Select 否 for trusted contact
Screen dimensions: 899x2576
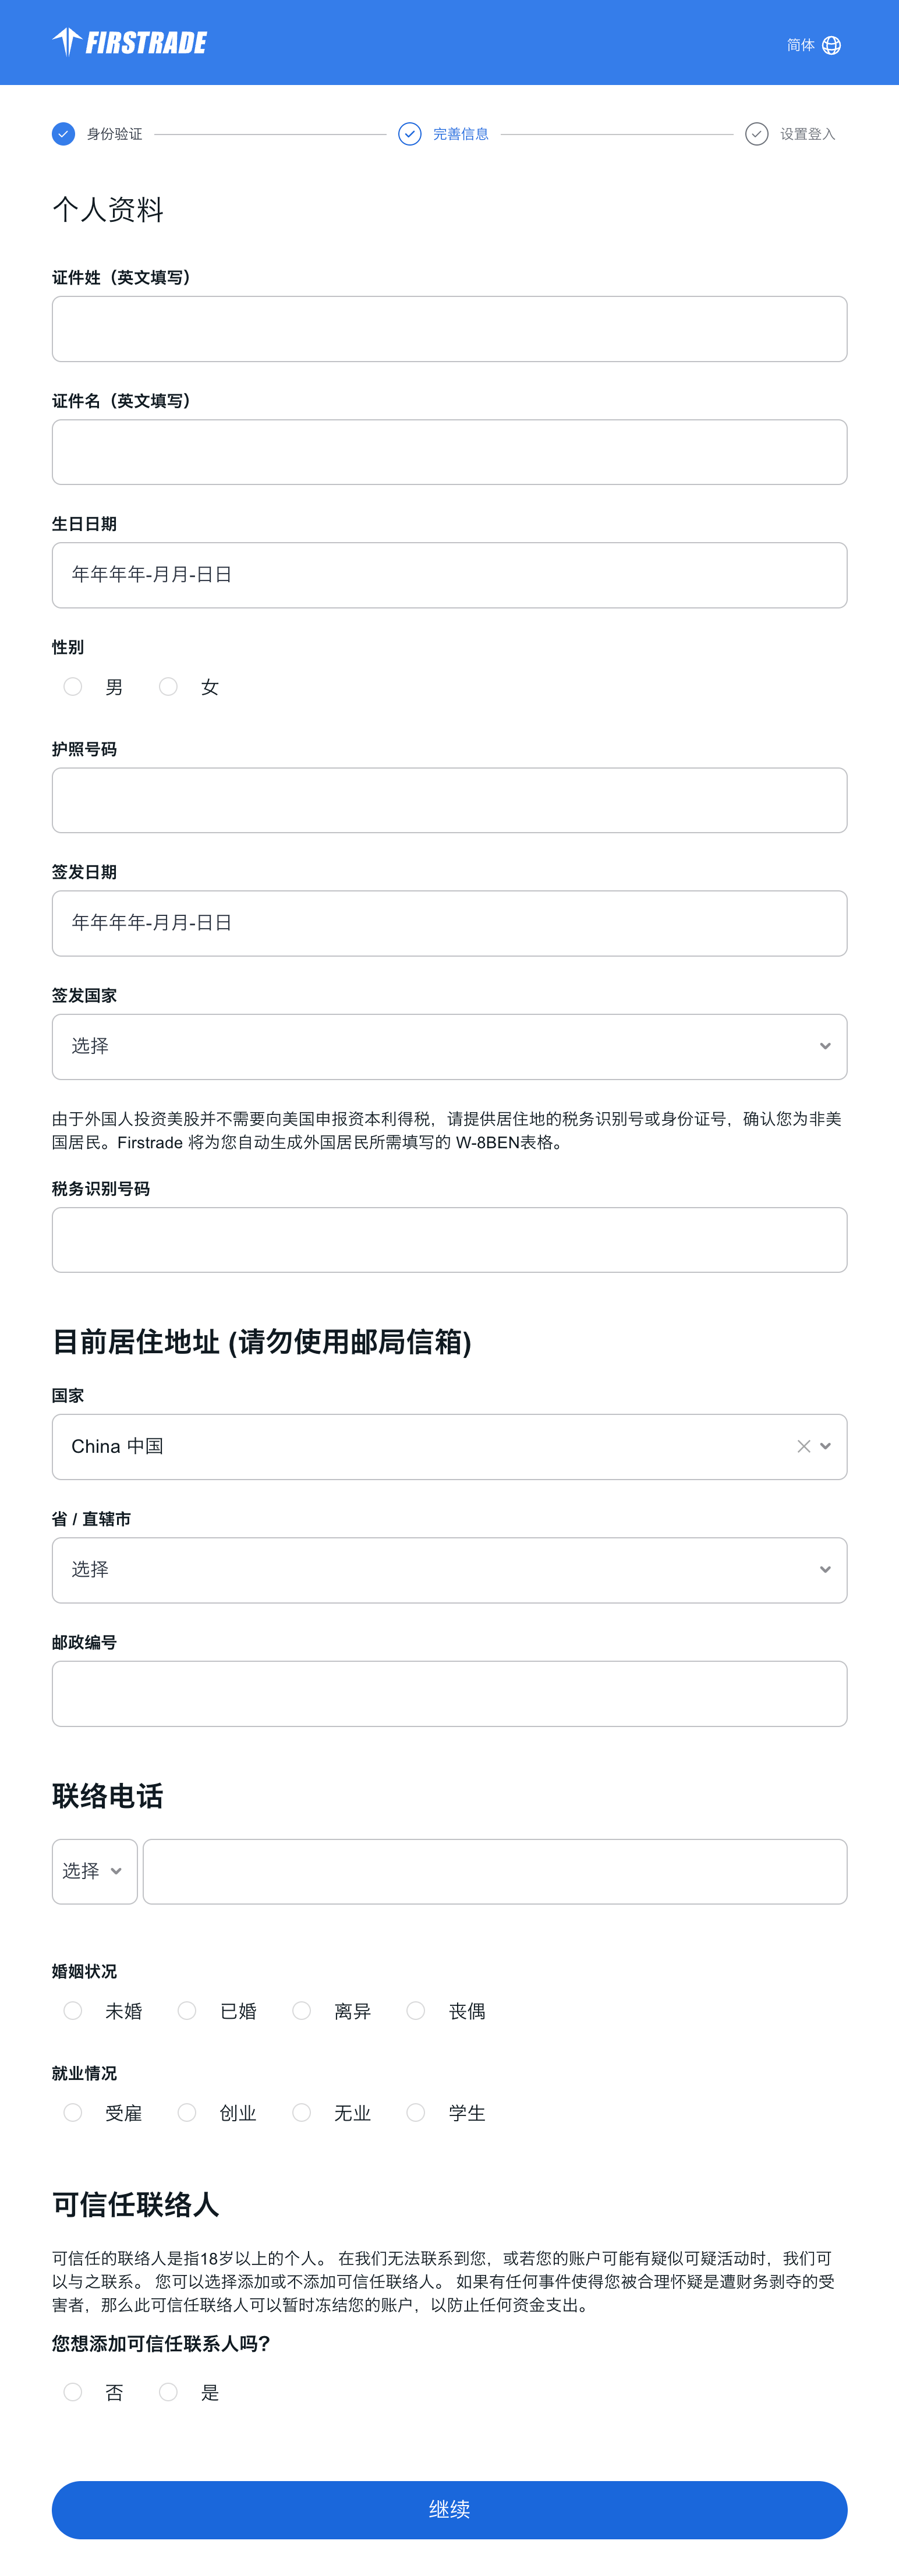pyautogui.click(x=73, y=2392)
